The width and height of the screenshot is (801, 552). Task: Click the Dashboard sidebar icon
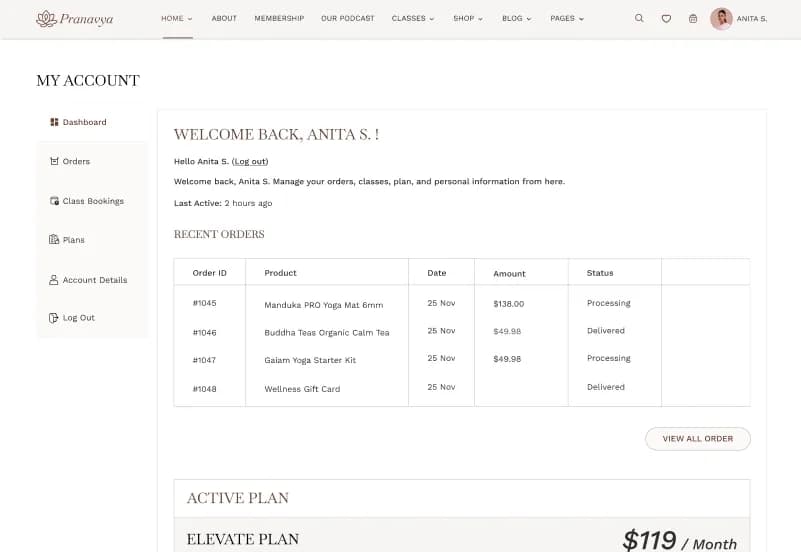(54, 122)
